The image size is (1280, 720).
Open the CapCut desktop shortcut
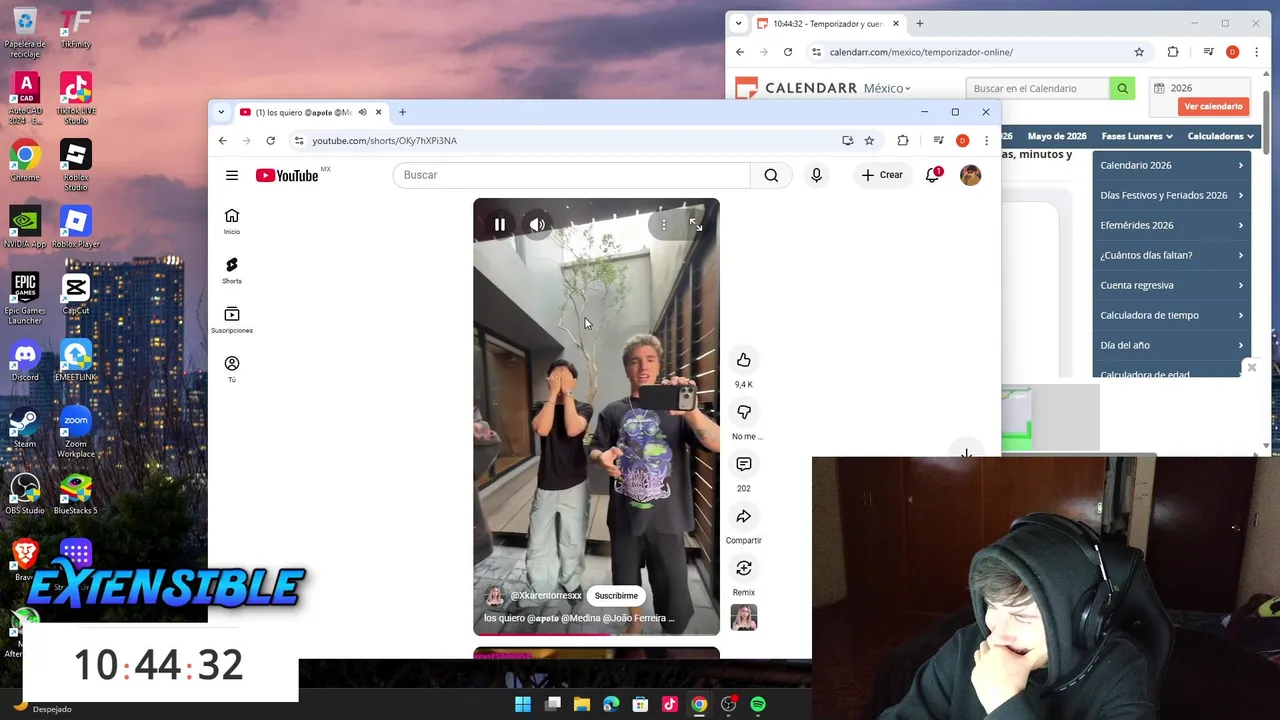click(76, 294)
